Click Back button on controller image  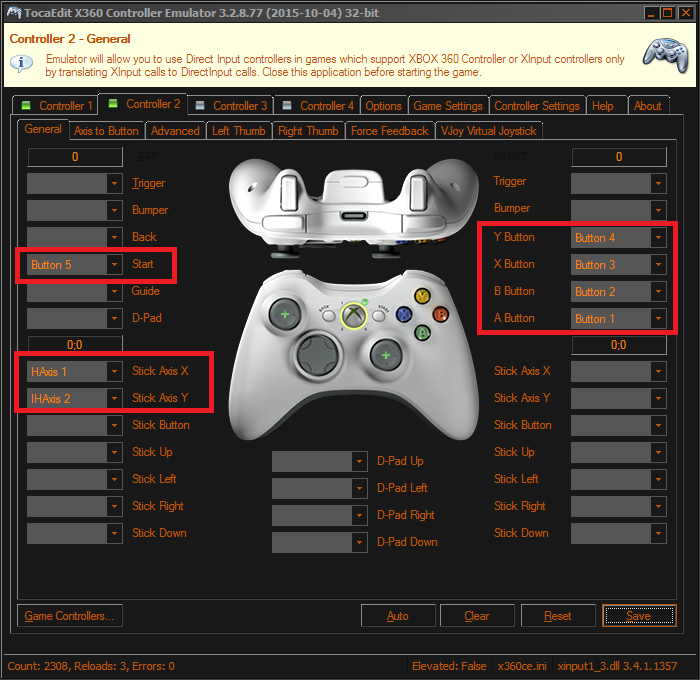(x=329, y=316)
